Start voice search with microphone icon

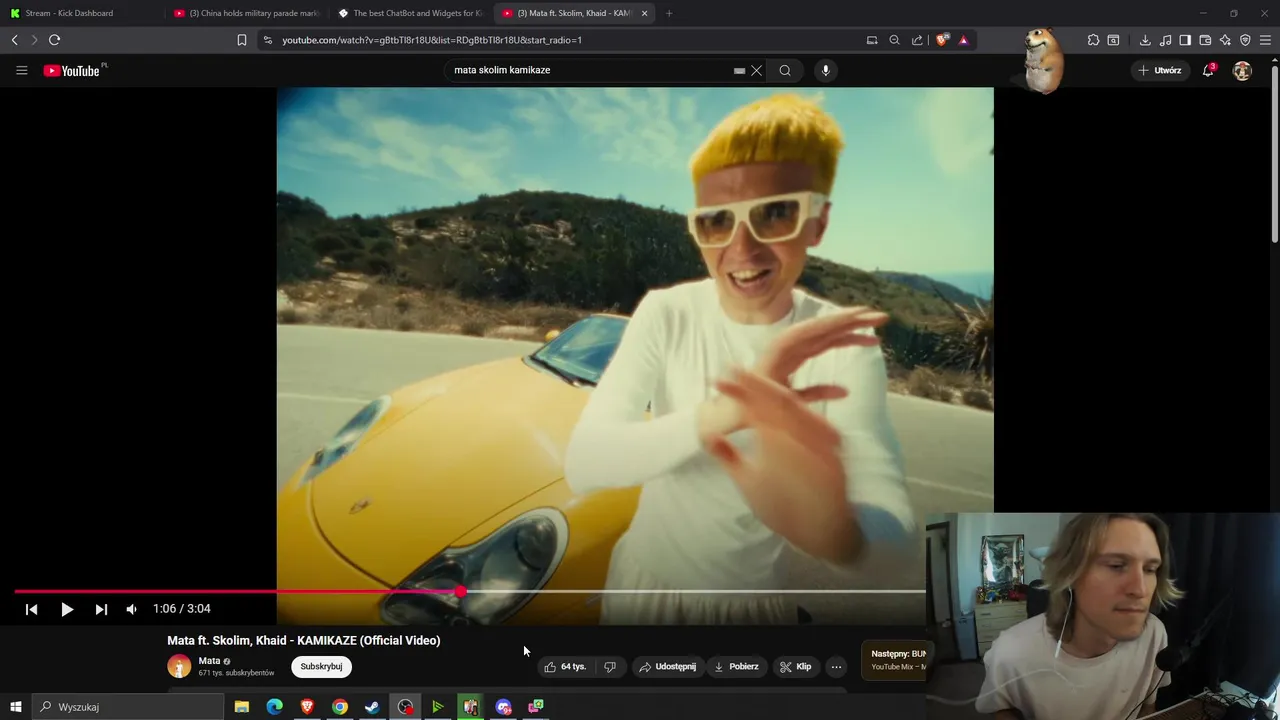click(825, 70)
